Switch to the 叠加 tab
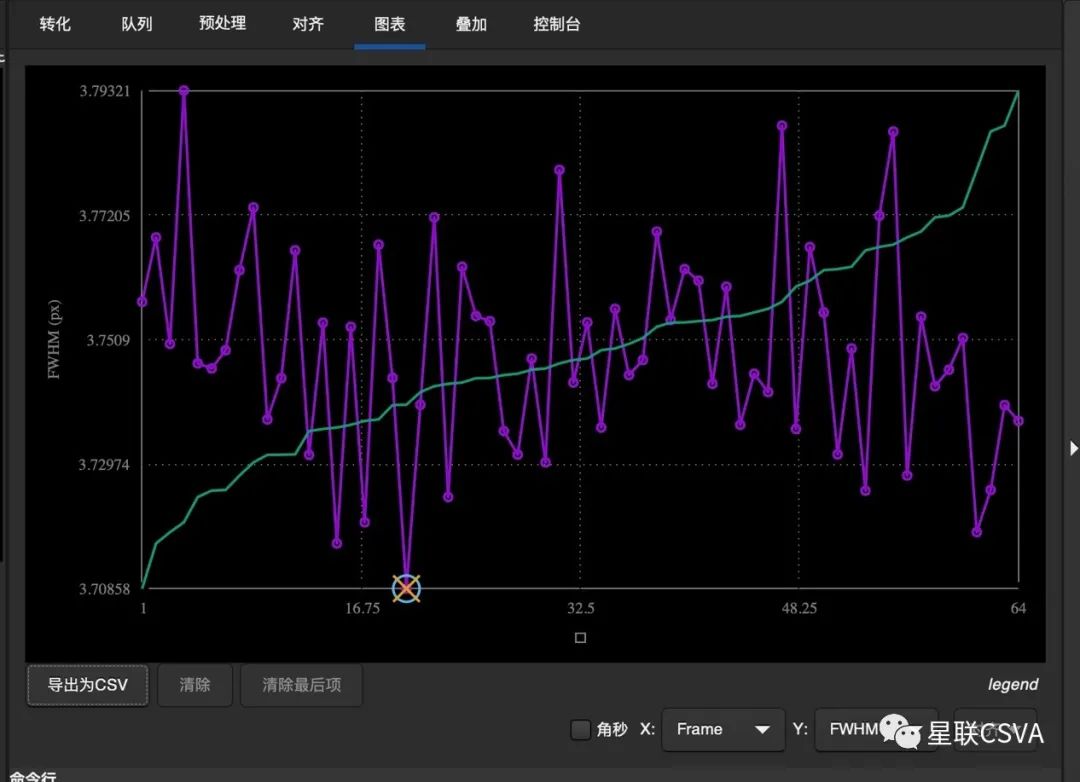Screen dimensions: 1080x782 point(471,24)
